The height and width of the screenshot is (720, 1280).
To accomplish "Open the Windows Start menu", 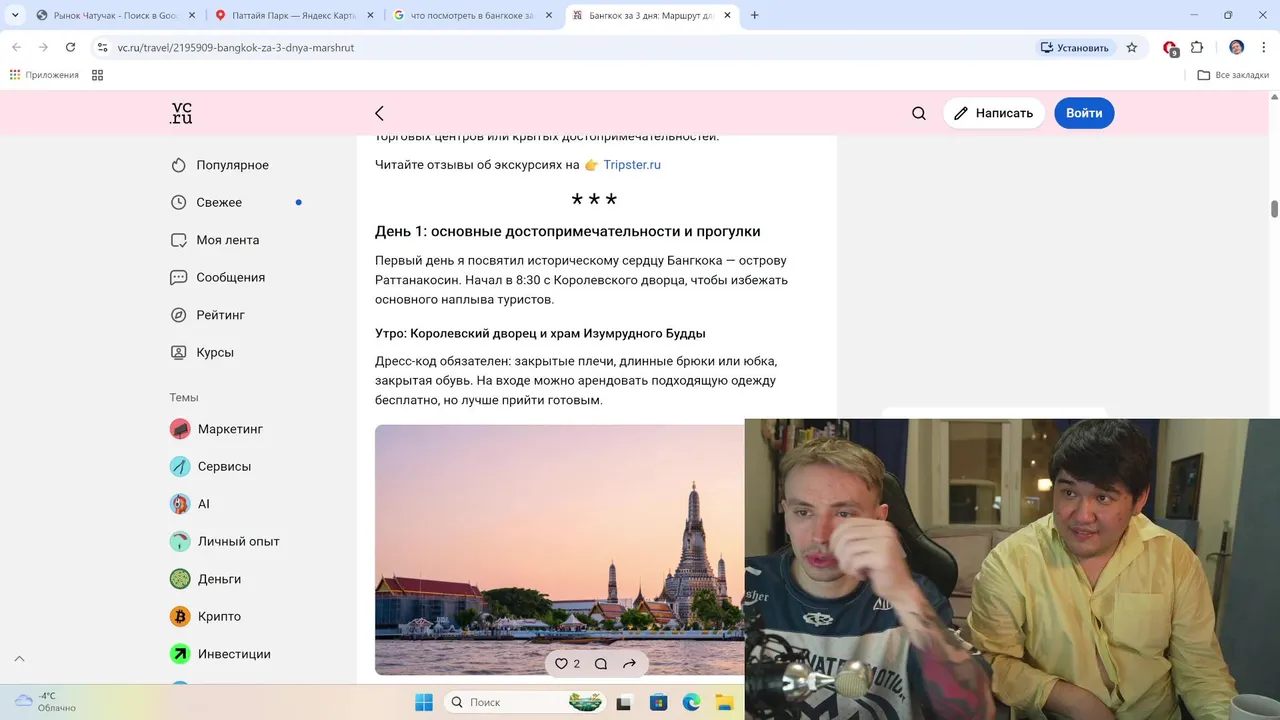I will click(x=424, y=702).
